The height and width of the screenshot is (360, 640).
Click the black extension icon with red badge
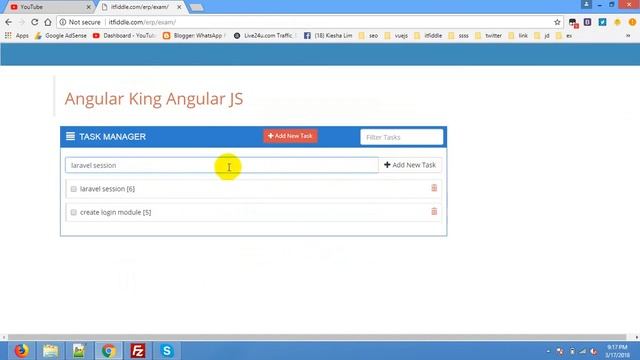[573, 23]
